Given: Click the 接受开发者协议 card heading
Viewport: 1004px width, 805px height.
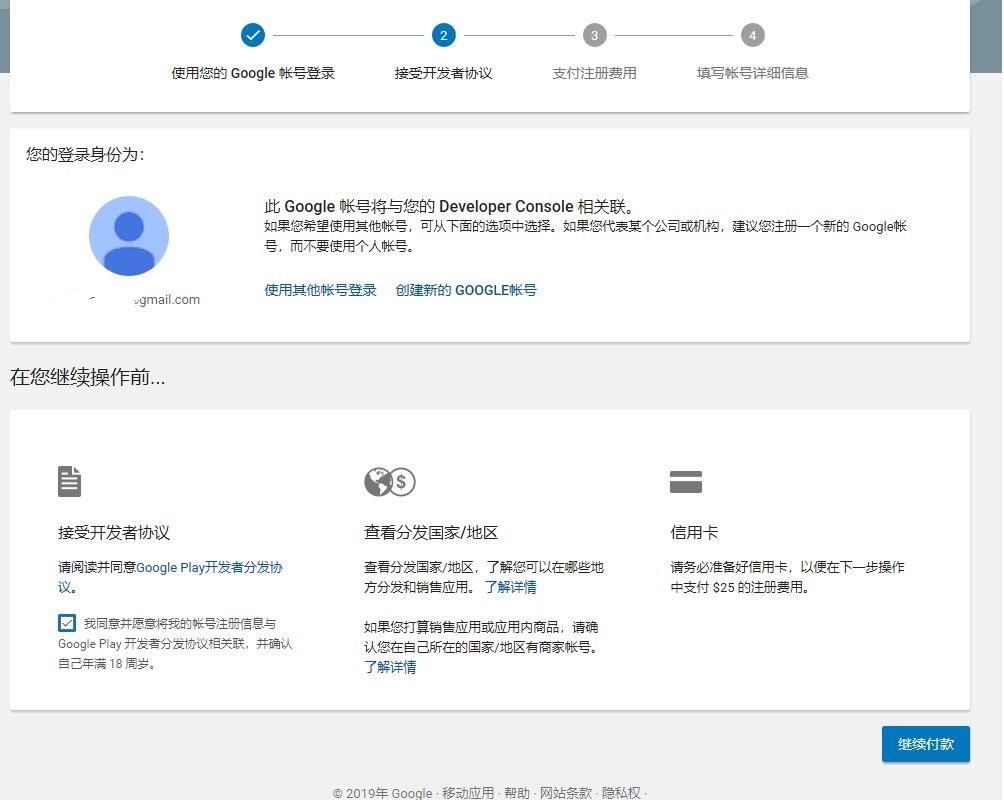Looking at the screenshot, I should [114, 532].
